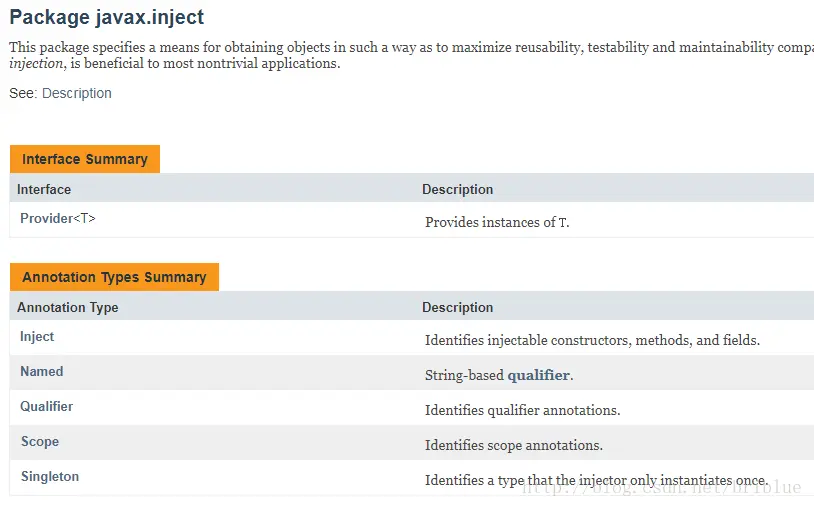The image size is (814, 507).
Task: Open the Provider<T> interface link
Action: pyautogui.click(x=58, y=218)
